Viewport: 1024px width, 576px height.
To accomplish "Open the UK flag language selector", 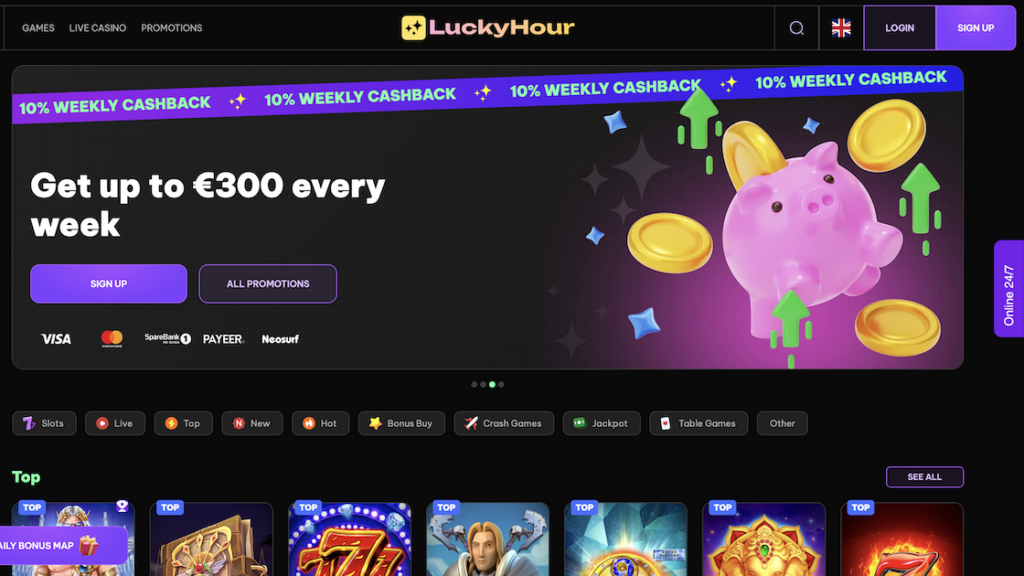I will (x=841, y=28).
